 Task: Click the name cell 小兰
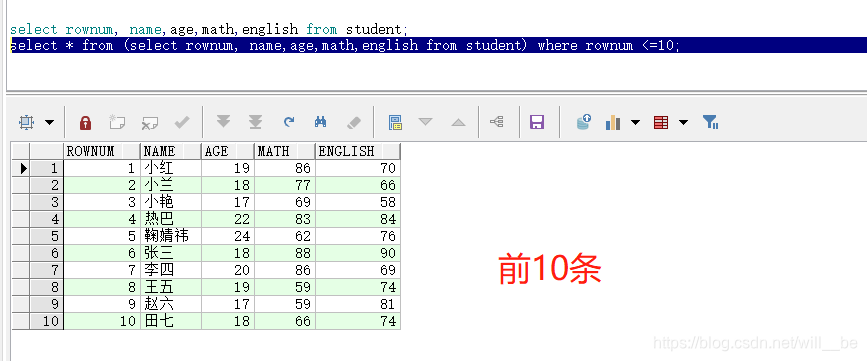click(171, 185)
